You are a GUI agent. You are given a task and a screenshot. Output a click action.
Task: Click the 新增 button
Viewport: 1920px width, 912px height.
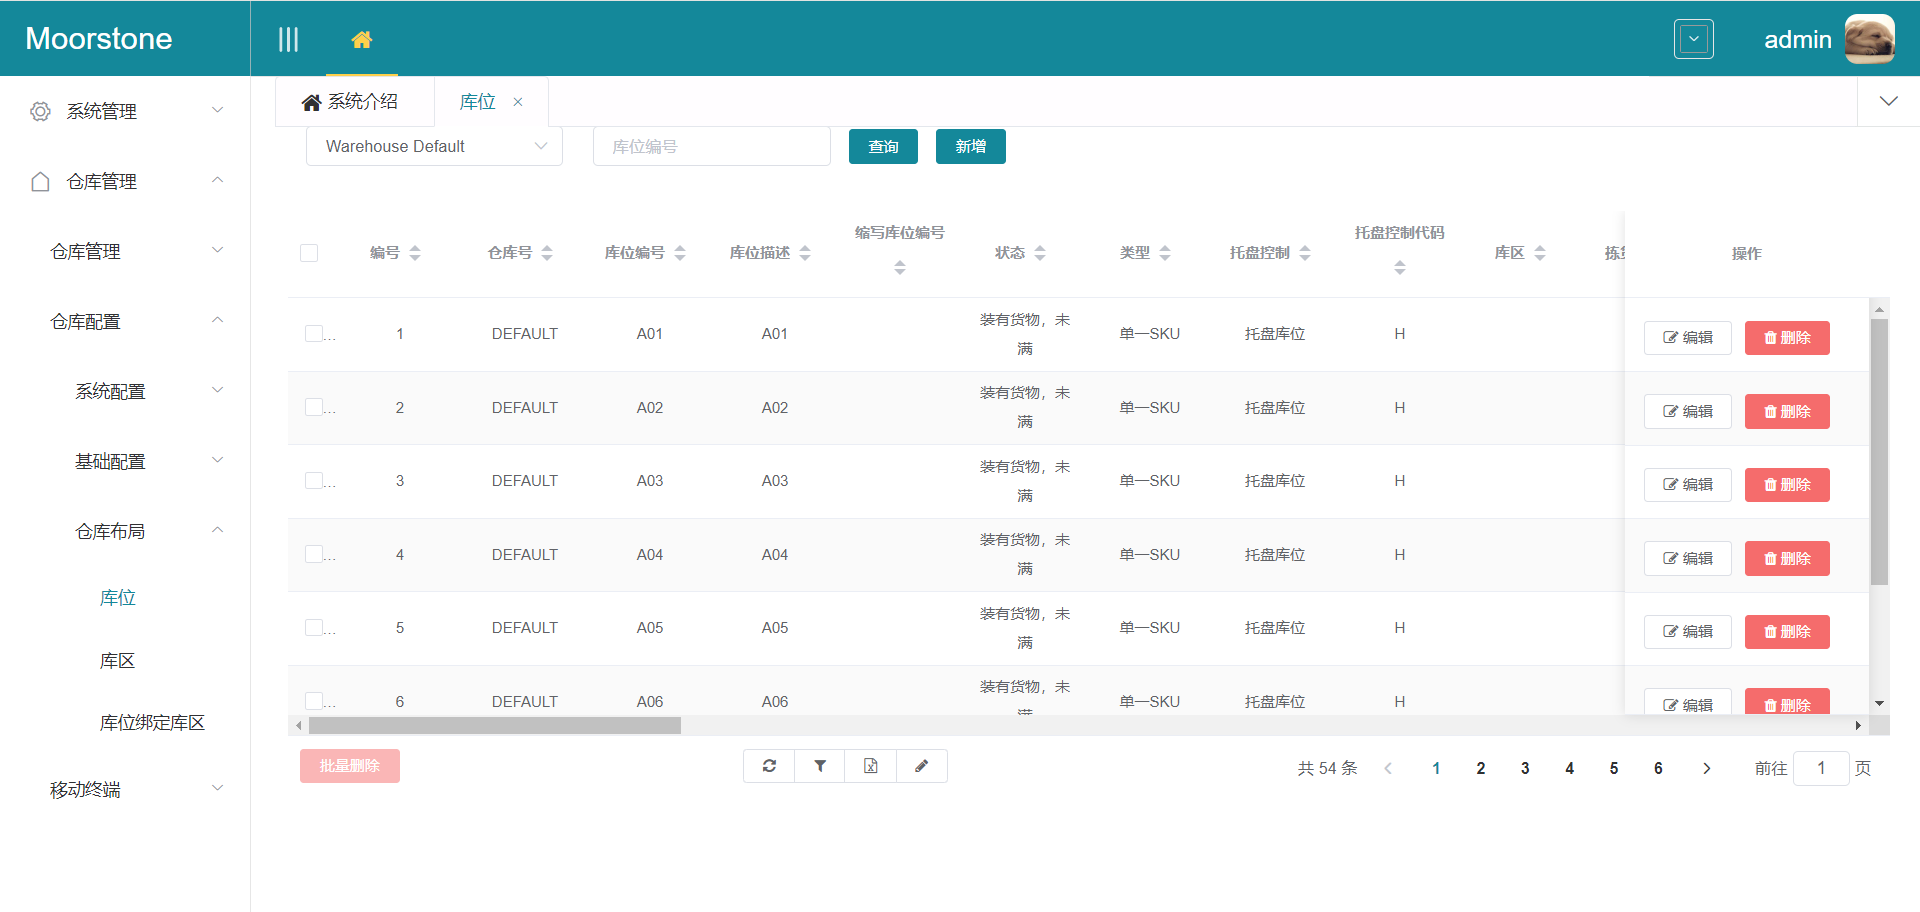[970, 146]
